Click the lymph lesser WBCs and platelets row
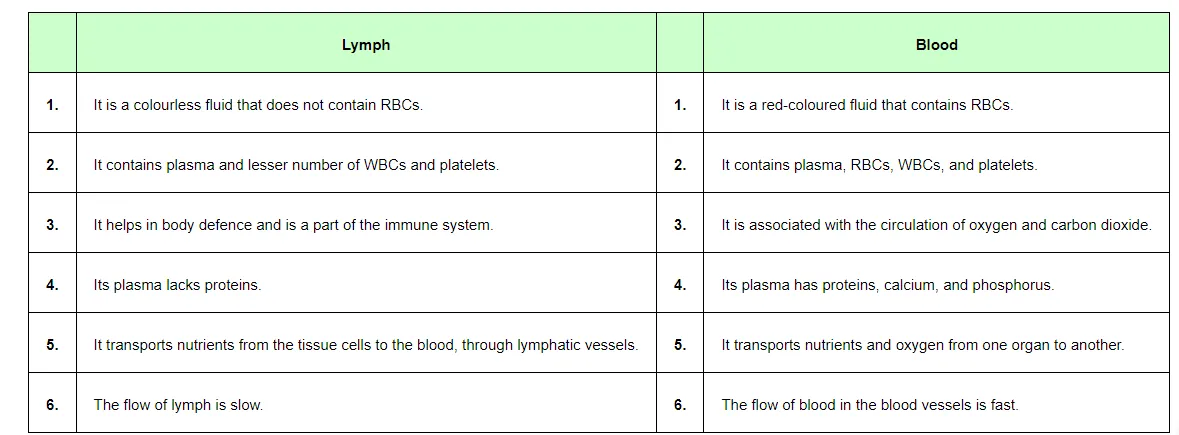Screen dimensions: 1179x435 pyautogui.click(x=296, y=165)
